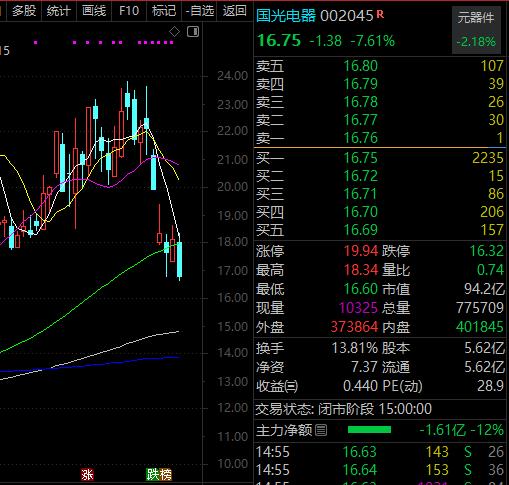Click the green 主力净额 bar

(369, 430)
